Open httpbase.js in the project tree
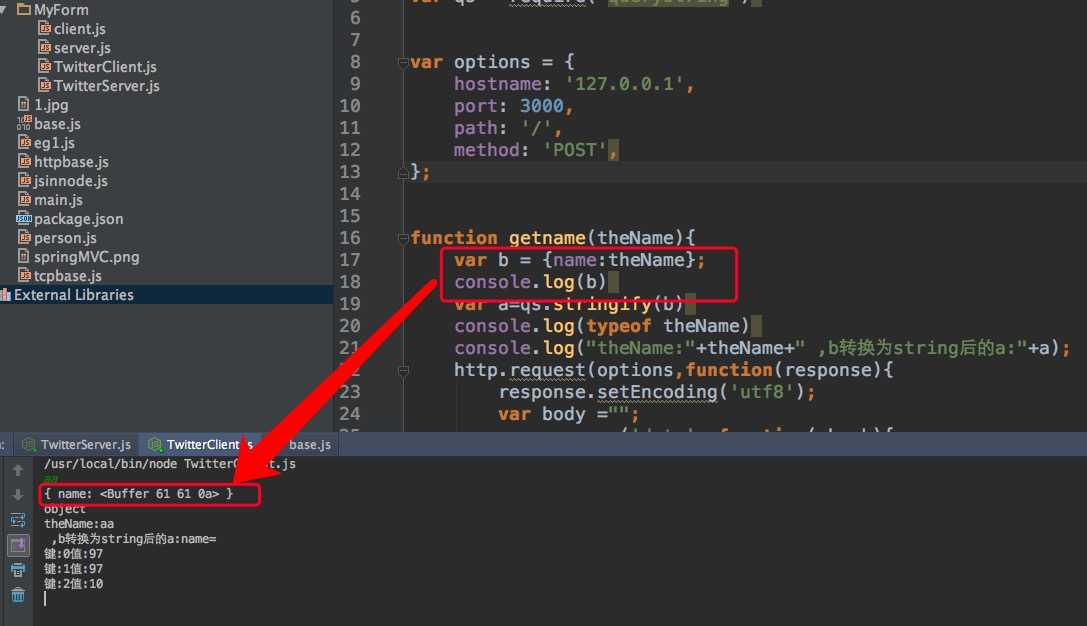This screenshot has width=1087, height=626. [71, 162]
